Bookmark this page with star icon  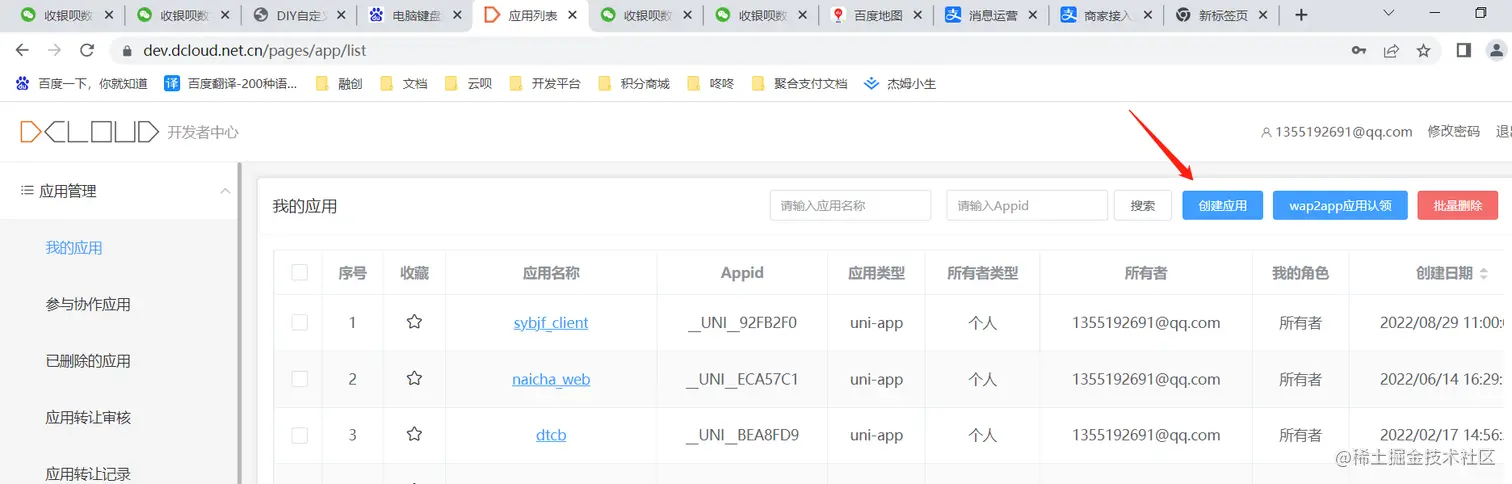1423,50
